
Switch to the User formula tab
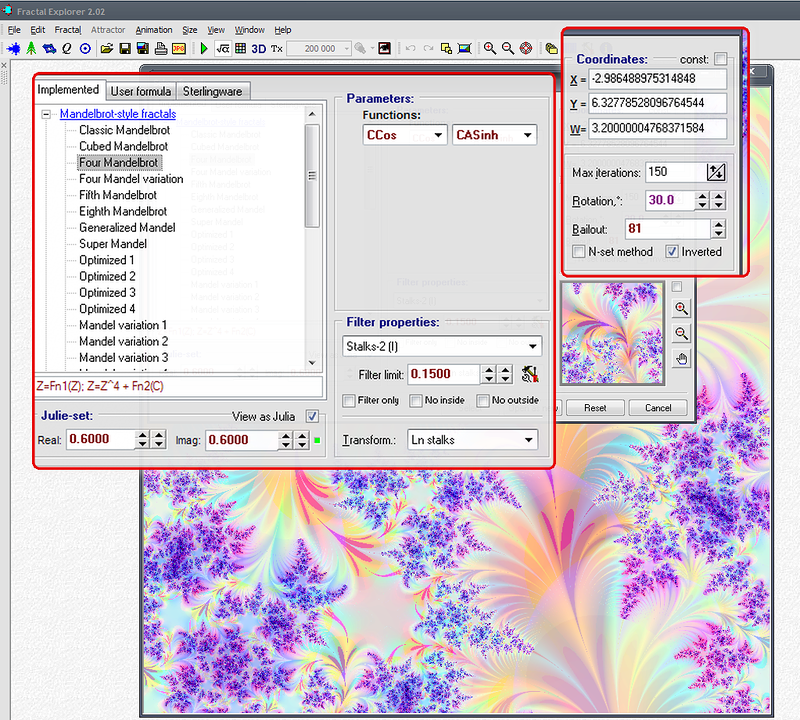click(140, 91)
